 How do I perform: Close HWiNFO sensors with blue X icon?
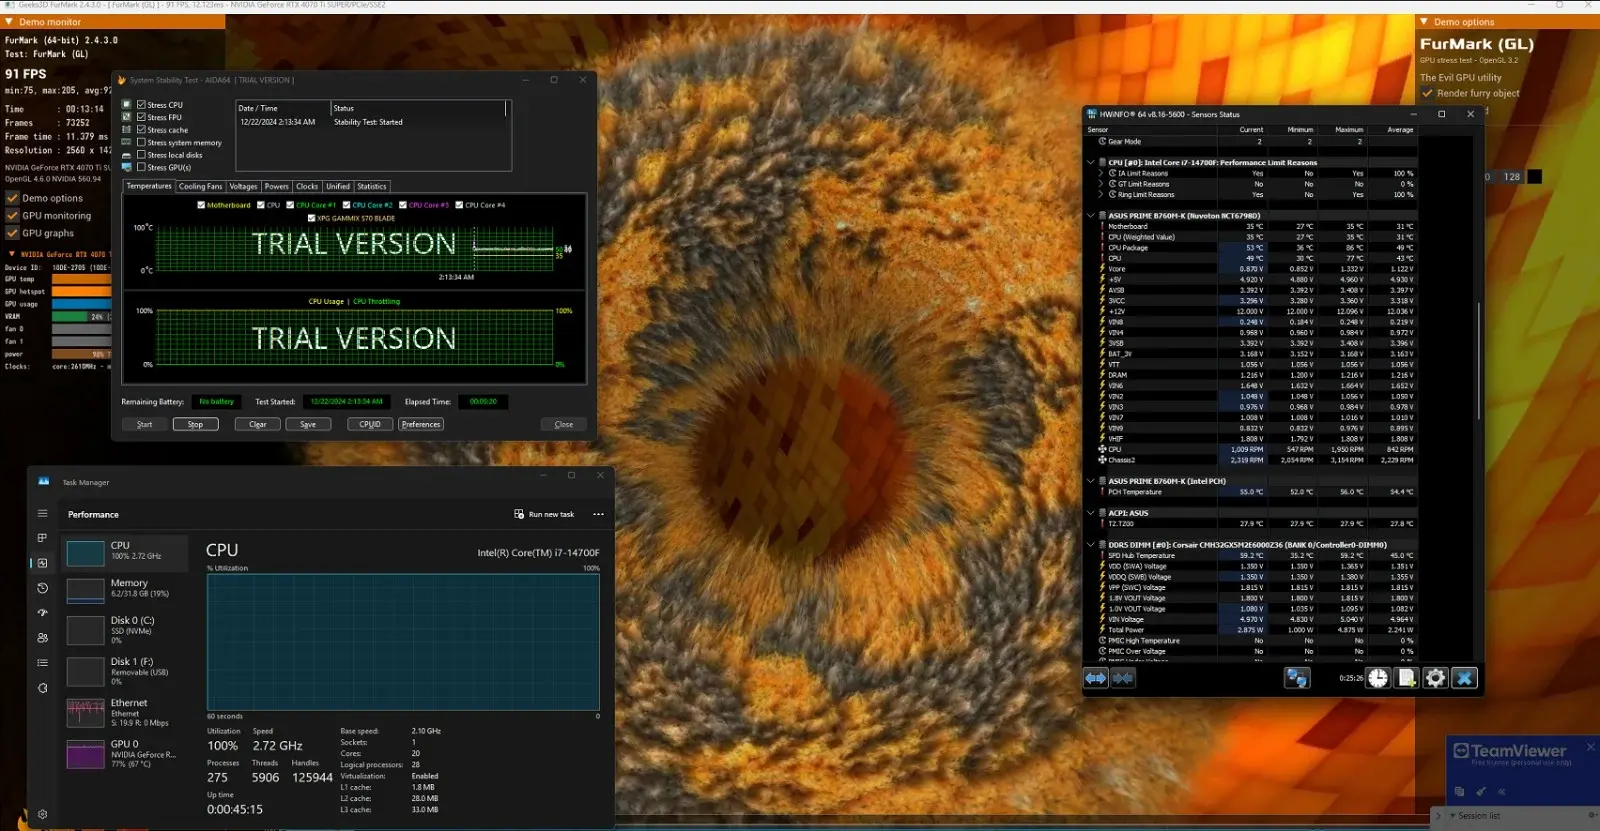(1465, 678)
